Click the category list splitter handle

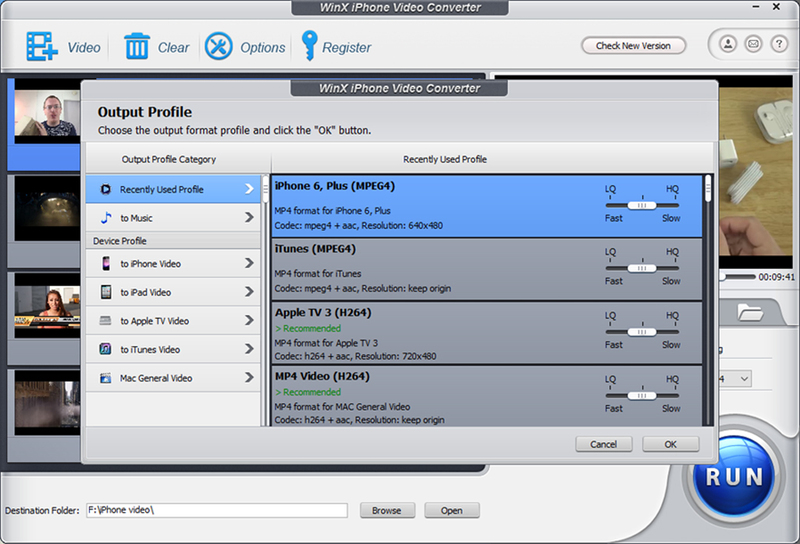[265, 190]
